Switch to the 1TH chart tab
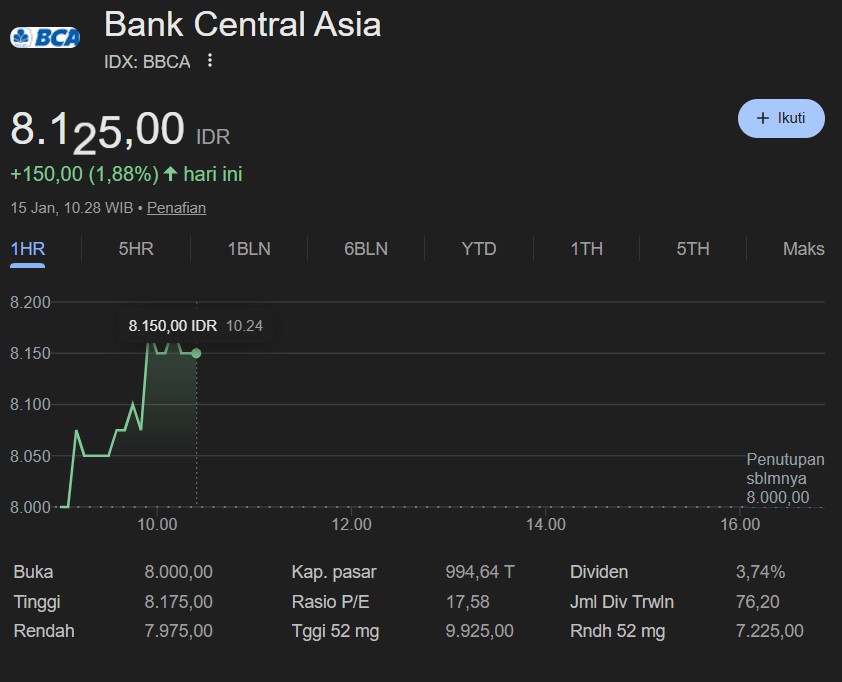Screen dimensions: 842x682 [x=587, y=249]
